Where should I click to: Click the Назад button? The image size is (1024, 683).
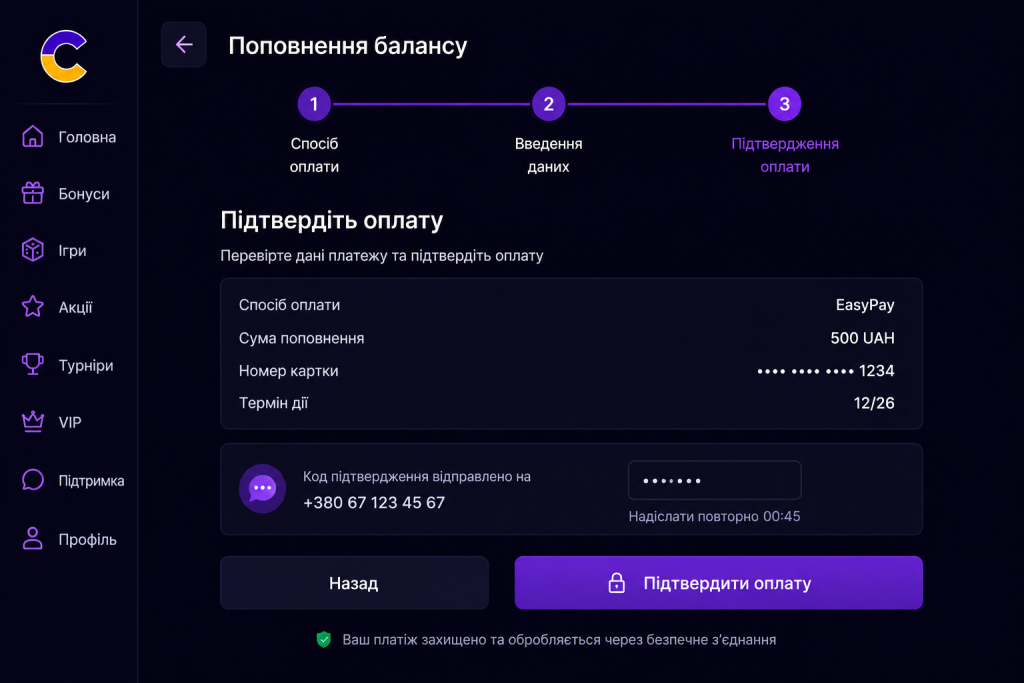pos(354,582)
